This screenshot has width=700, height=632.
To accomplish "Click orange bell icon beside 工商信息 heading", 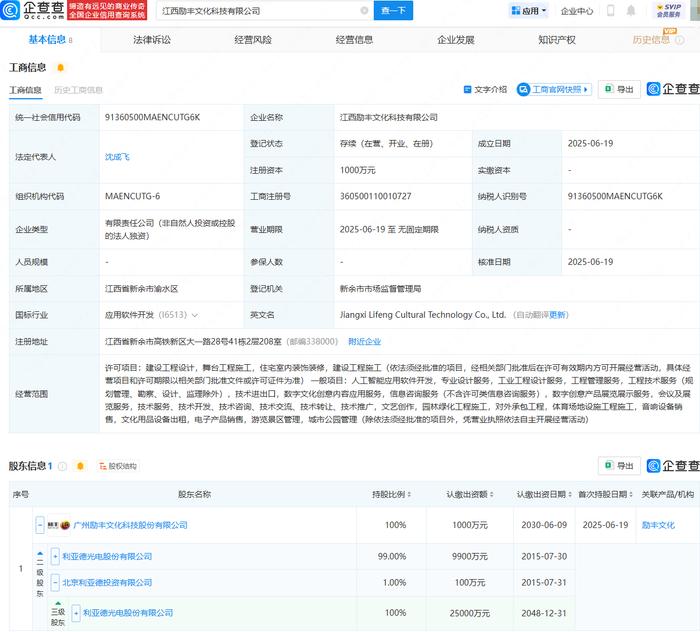I will [x=61, y=67].
